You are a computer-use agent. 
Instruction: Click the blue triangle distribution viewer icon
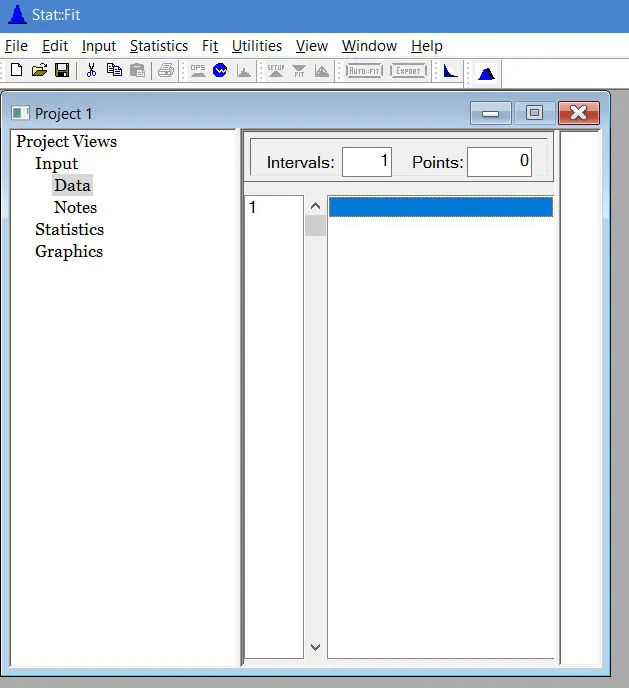pyautogui.click(x=486, y=73)
